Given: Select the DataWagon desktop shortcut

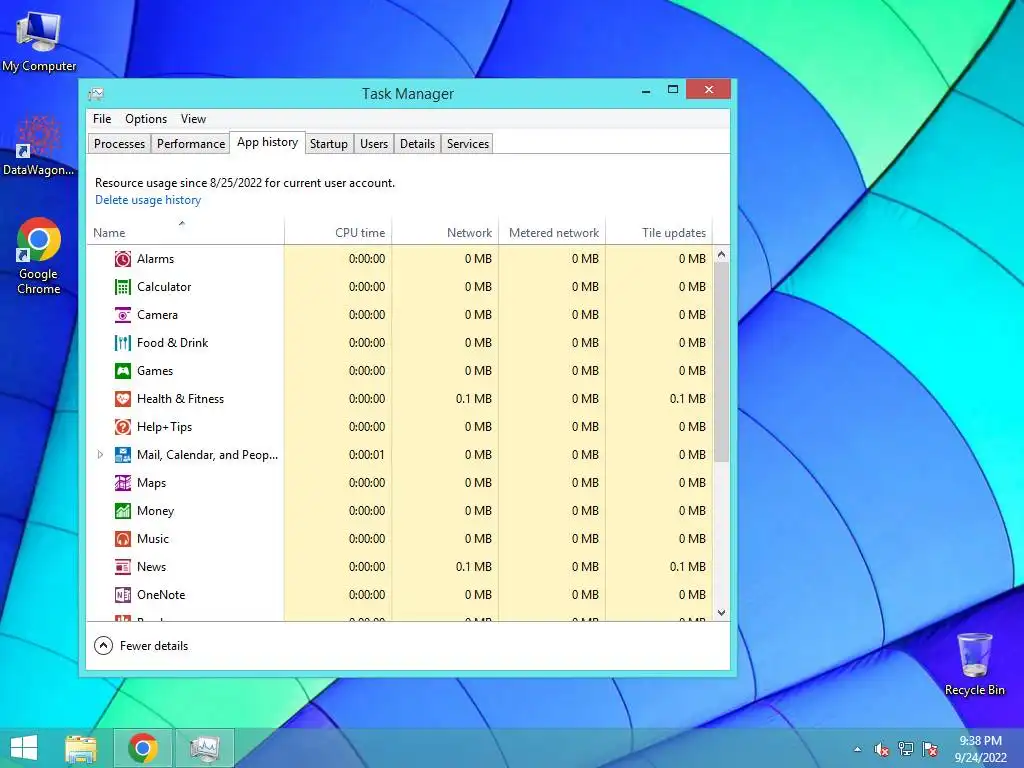Looking at the screenshot, I should coord(39,146).
